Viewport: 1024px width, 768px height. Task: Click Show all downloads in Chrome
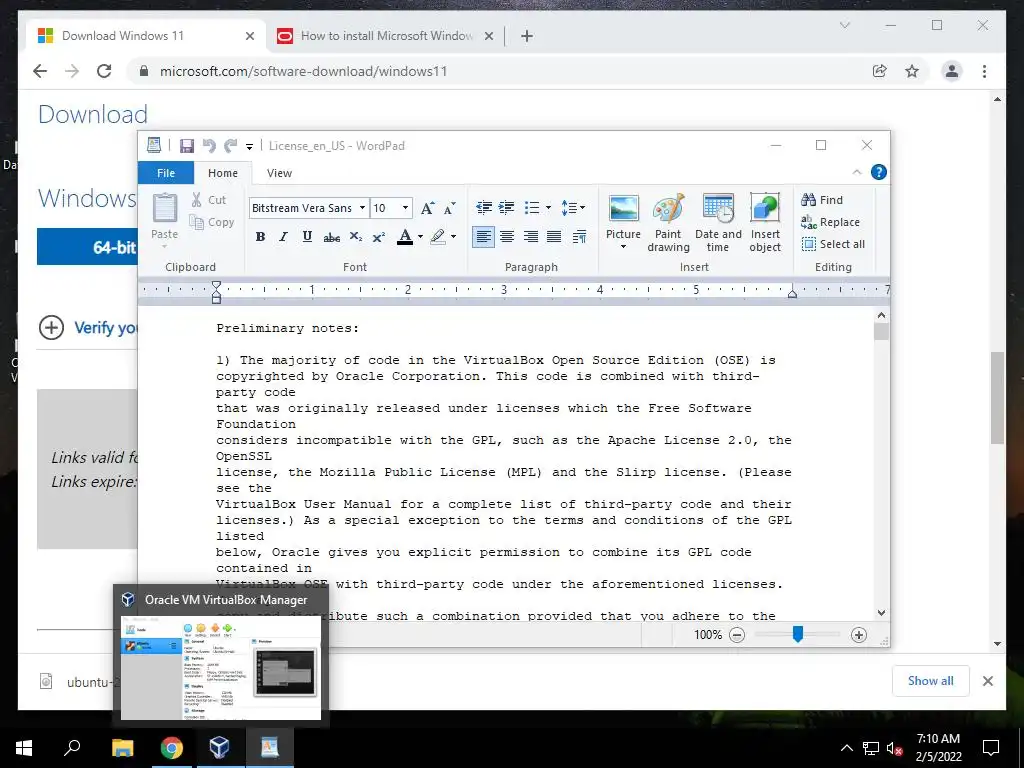point(931,681)
